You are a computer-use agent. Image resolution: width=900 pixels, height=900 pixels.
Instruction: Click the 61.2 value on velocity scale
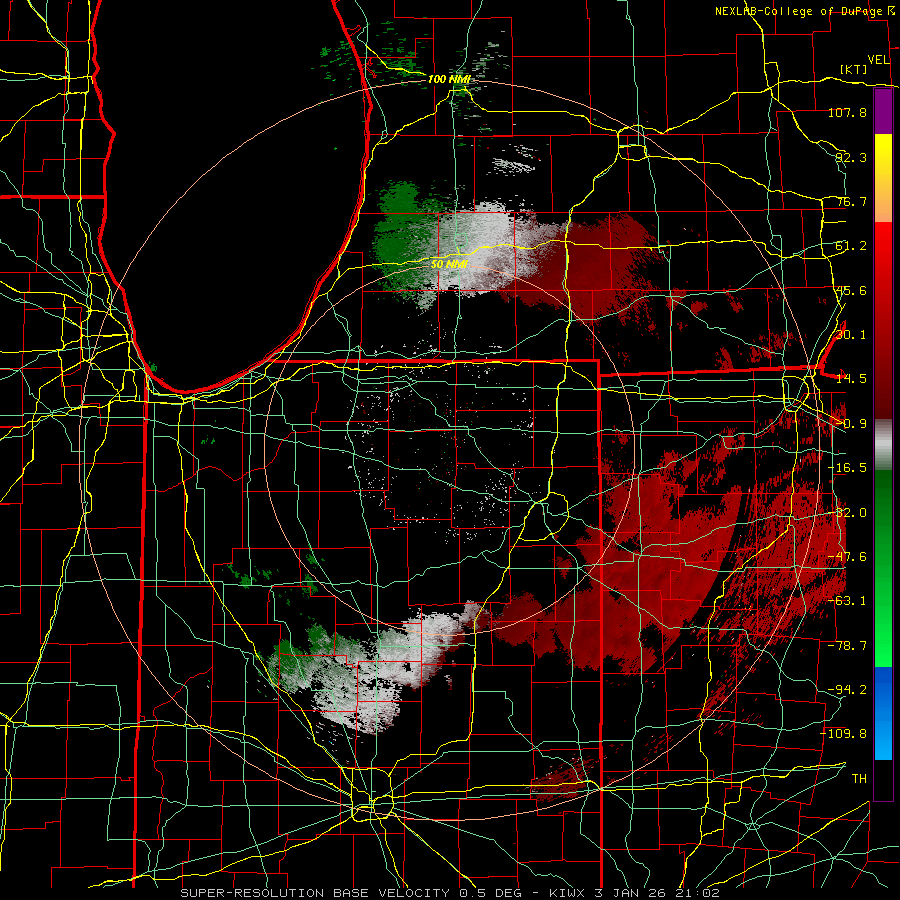point(851,246)
